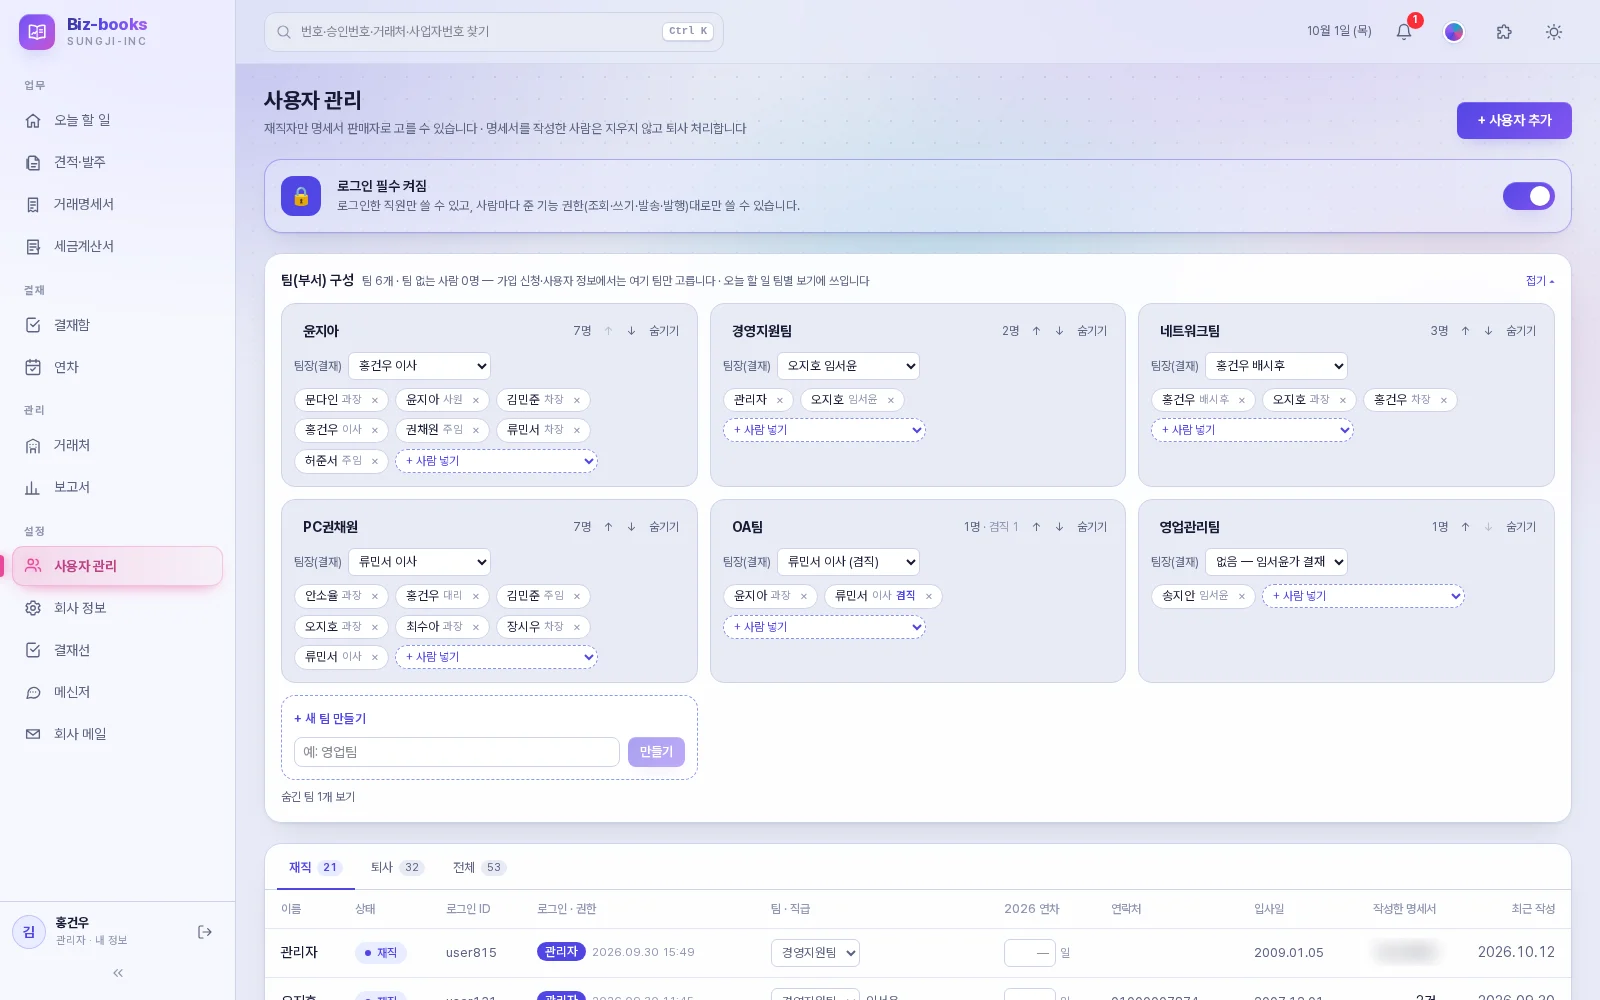This screenshot has height=1000, width=1600.
Task: Show hidden teams via 숨긴 팀 1개 보기
Action: coord(318,797)
